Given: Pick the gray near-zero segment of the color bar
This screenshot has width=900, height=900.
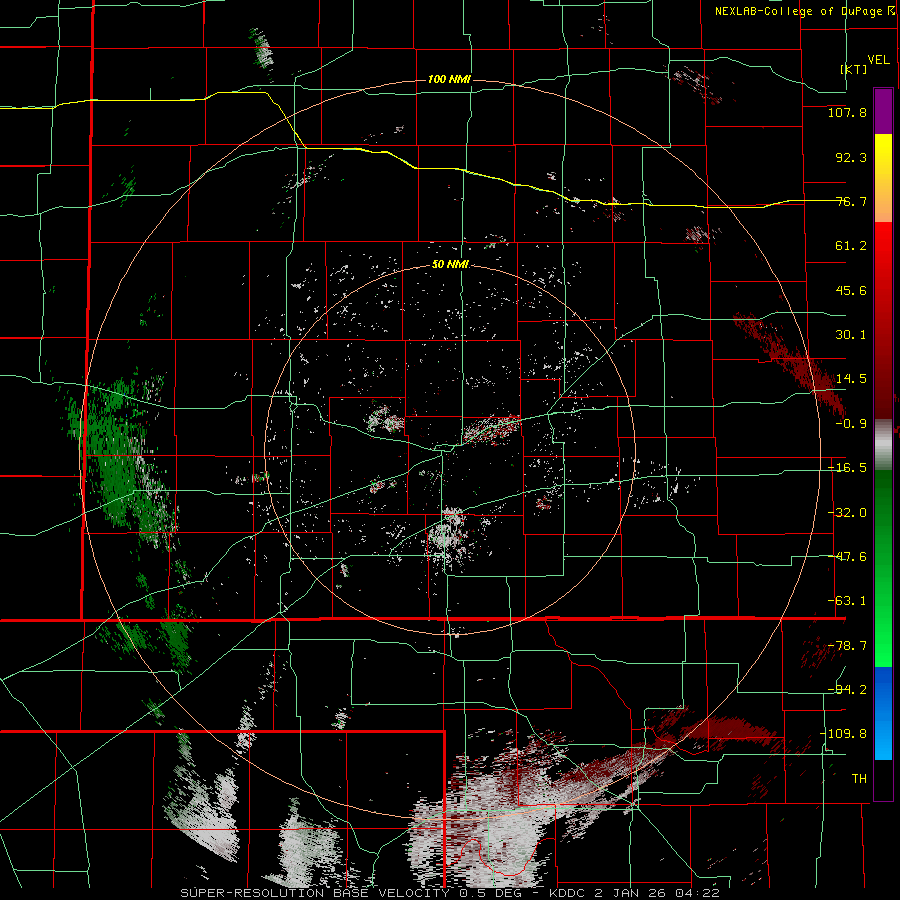Looking at the screenshot, I should (883, 445).
